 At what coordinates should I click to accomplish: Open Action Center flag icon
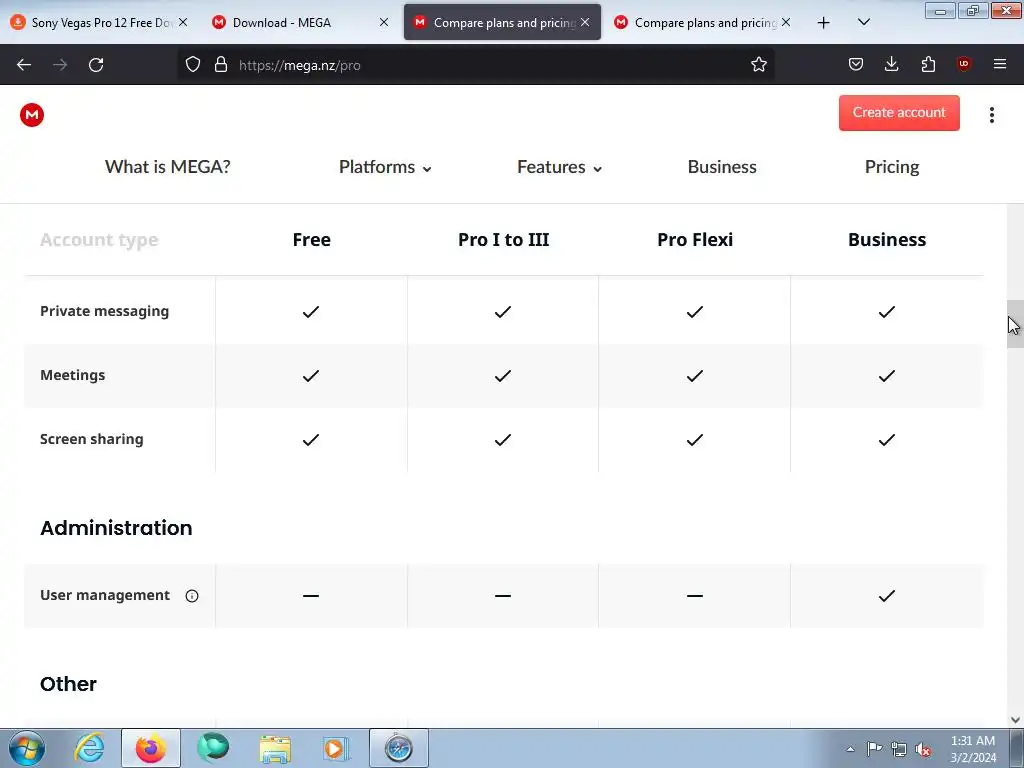874,748
